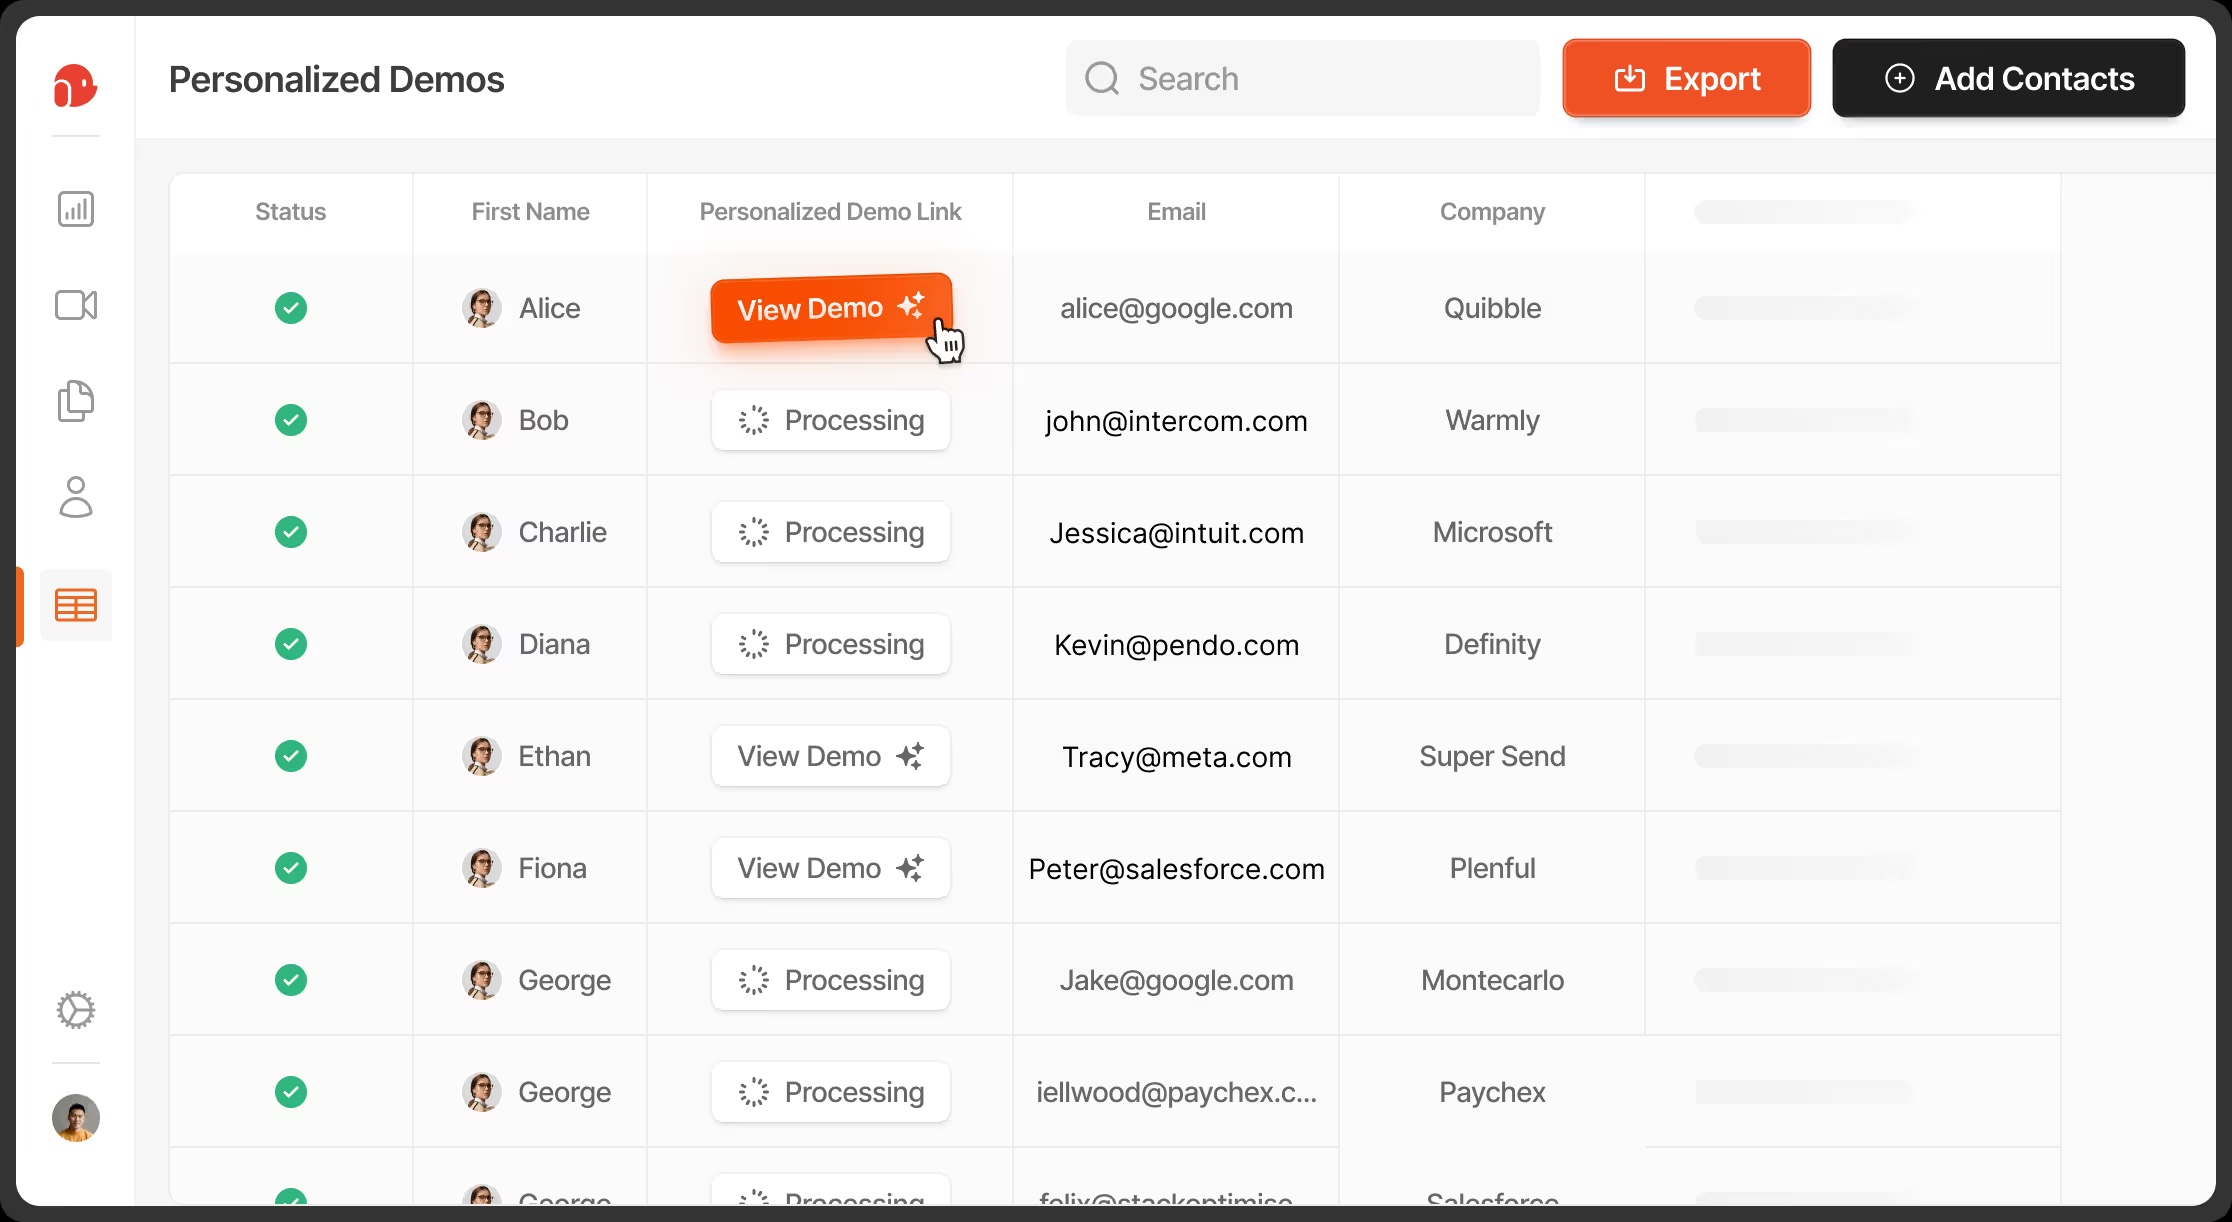The image size is (2232, 1222).
Task: Click Ethan's View Demo button
Action: click(x=830, y=756)
